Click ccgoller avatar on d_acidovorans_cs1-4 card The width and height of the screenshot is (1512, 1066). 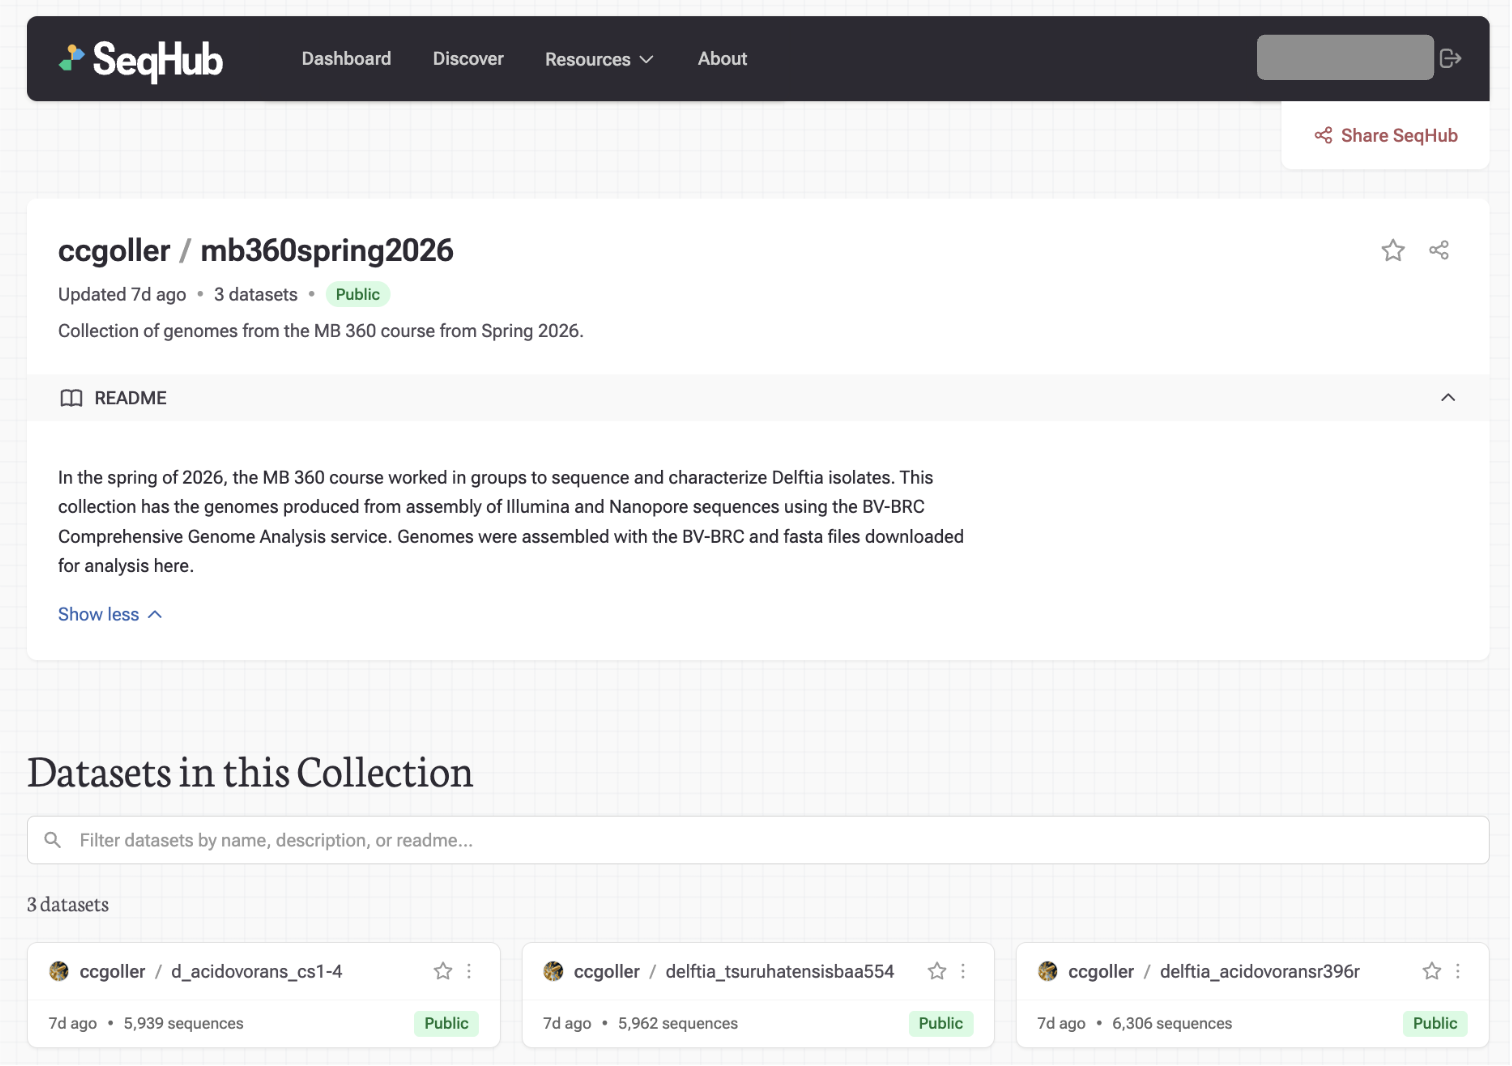click(59, 971)
